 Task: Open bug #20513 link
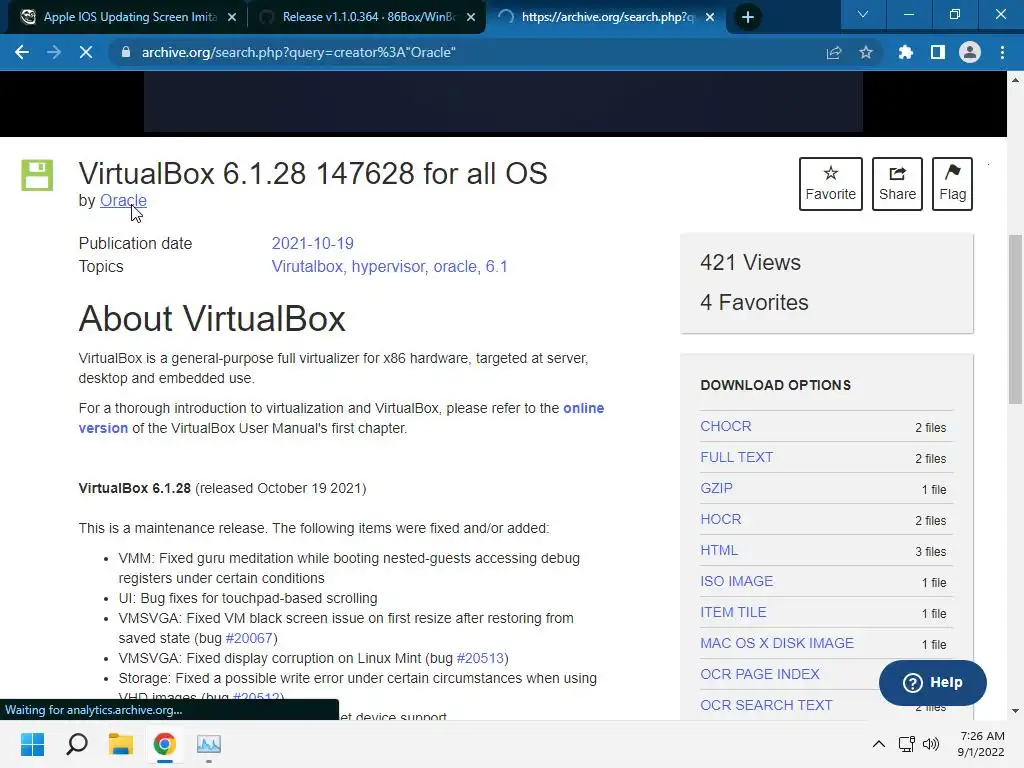[x=480, y=658]
